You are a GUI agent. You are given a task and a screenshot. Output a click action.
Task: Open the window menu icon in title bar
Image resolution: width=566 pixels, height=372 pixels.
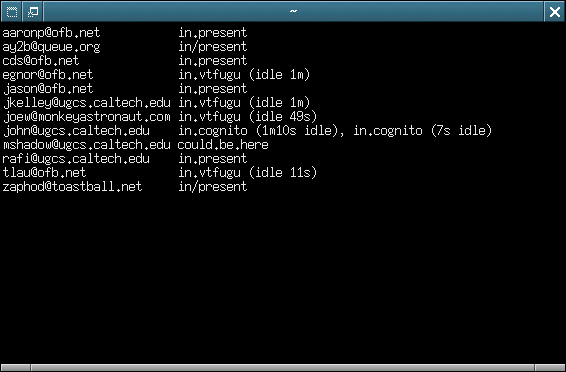12,12
